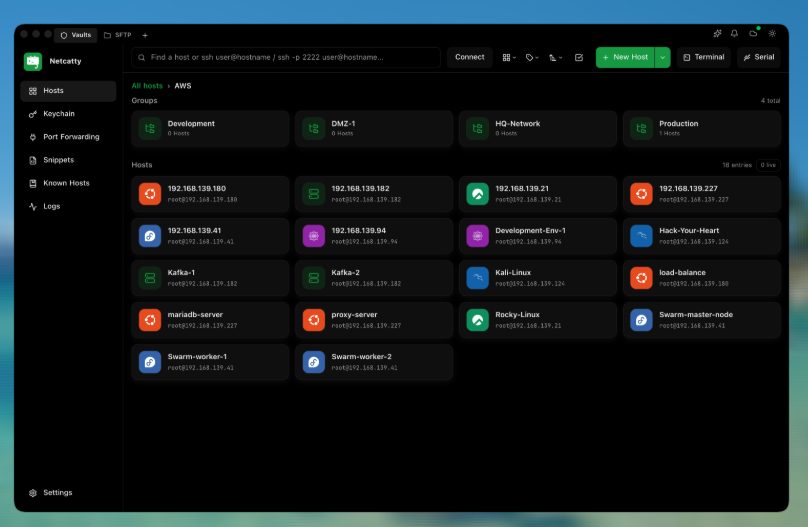This screenshot has width=808, height=527.
Task: Click the AWS breadcrumb text
Action: coord(182,86)
